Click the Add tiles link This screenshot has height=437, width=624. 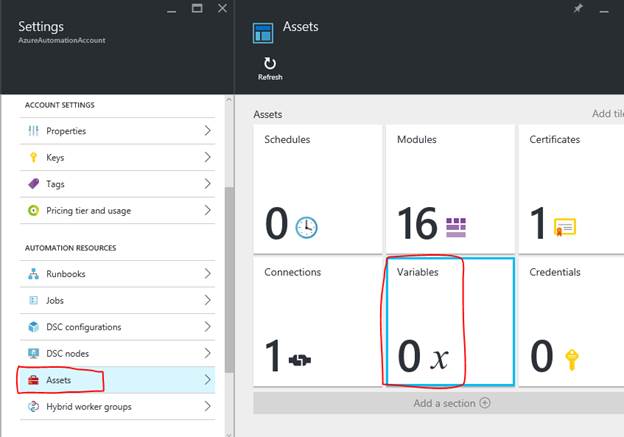[x=608, y=114]
